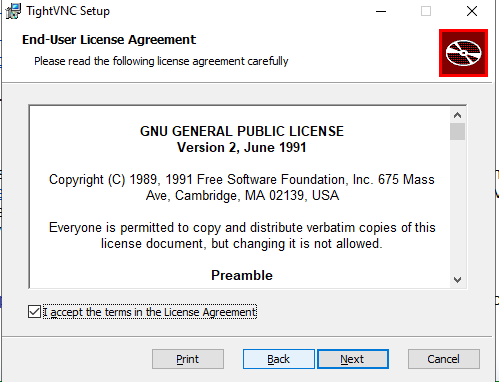The image size is (499, 382).
Task: Click the 'I accept the terms in the License Agreement' label
Action: 150,312
